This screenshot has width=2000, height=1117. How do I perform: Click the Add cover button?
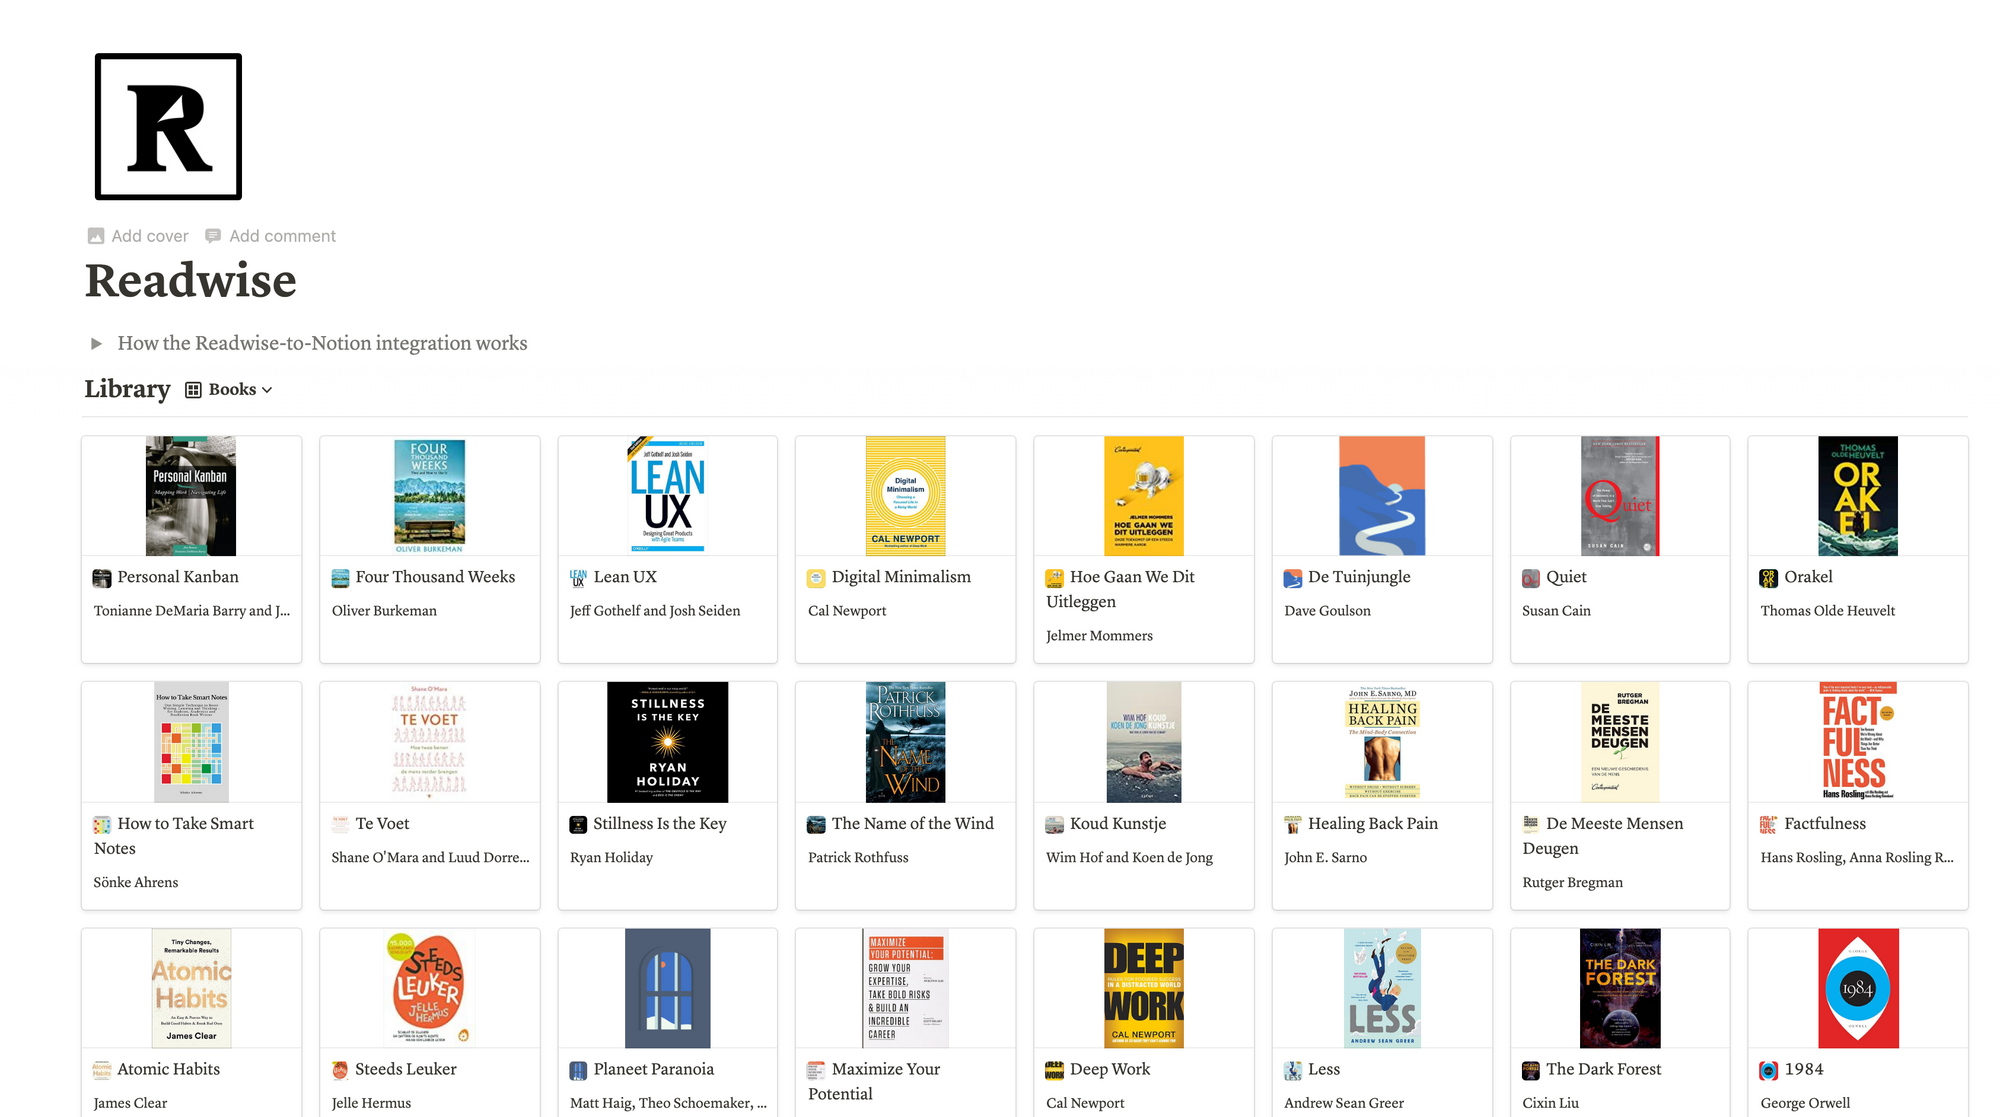pos(149,236)
